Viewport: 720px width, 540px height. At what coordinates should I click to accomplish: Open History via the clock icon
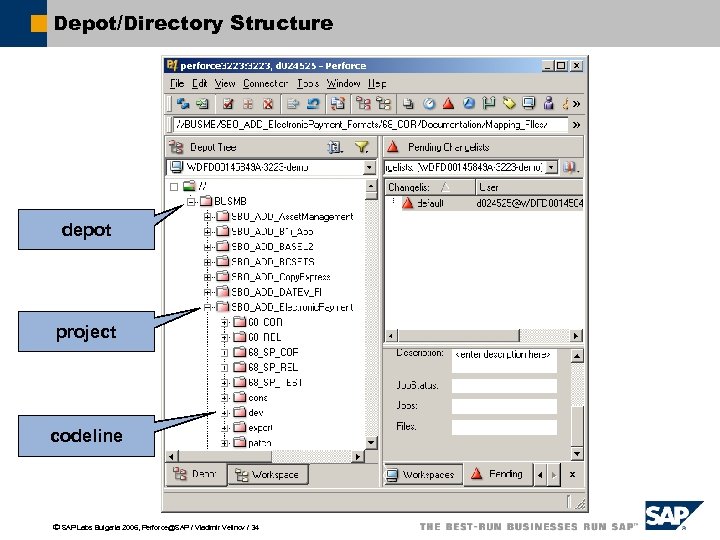[429, 104]
